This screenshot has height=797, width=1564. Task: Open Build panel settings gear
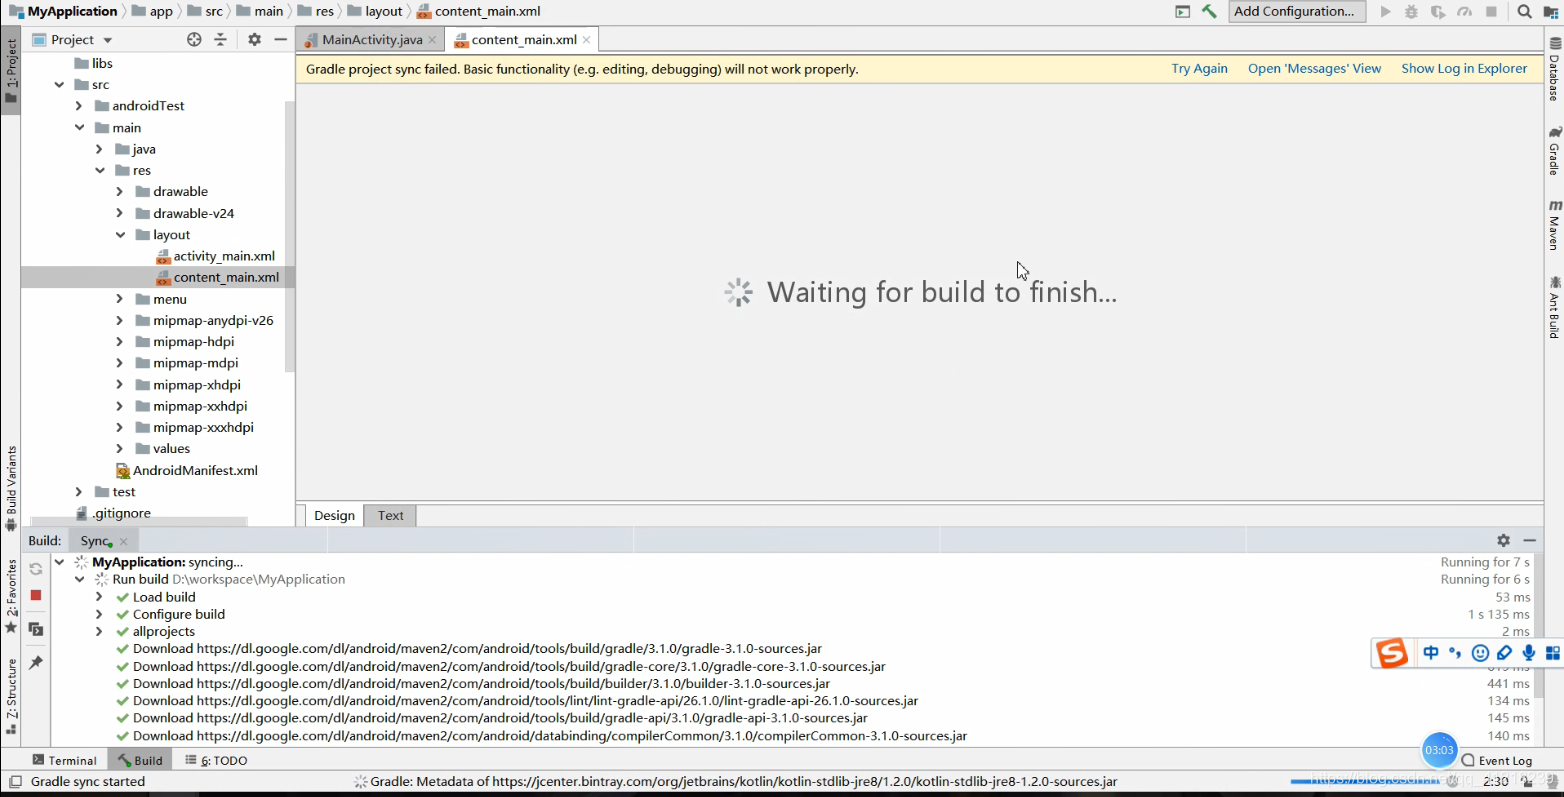(x=1503, y=540)
